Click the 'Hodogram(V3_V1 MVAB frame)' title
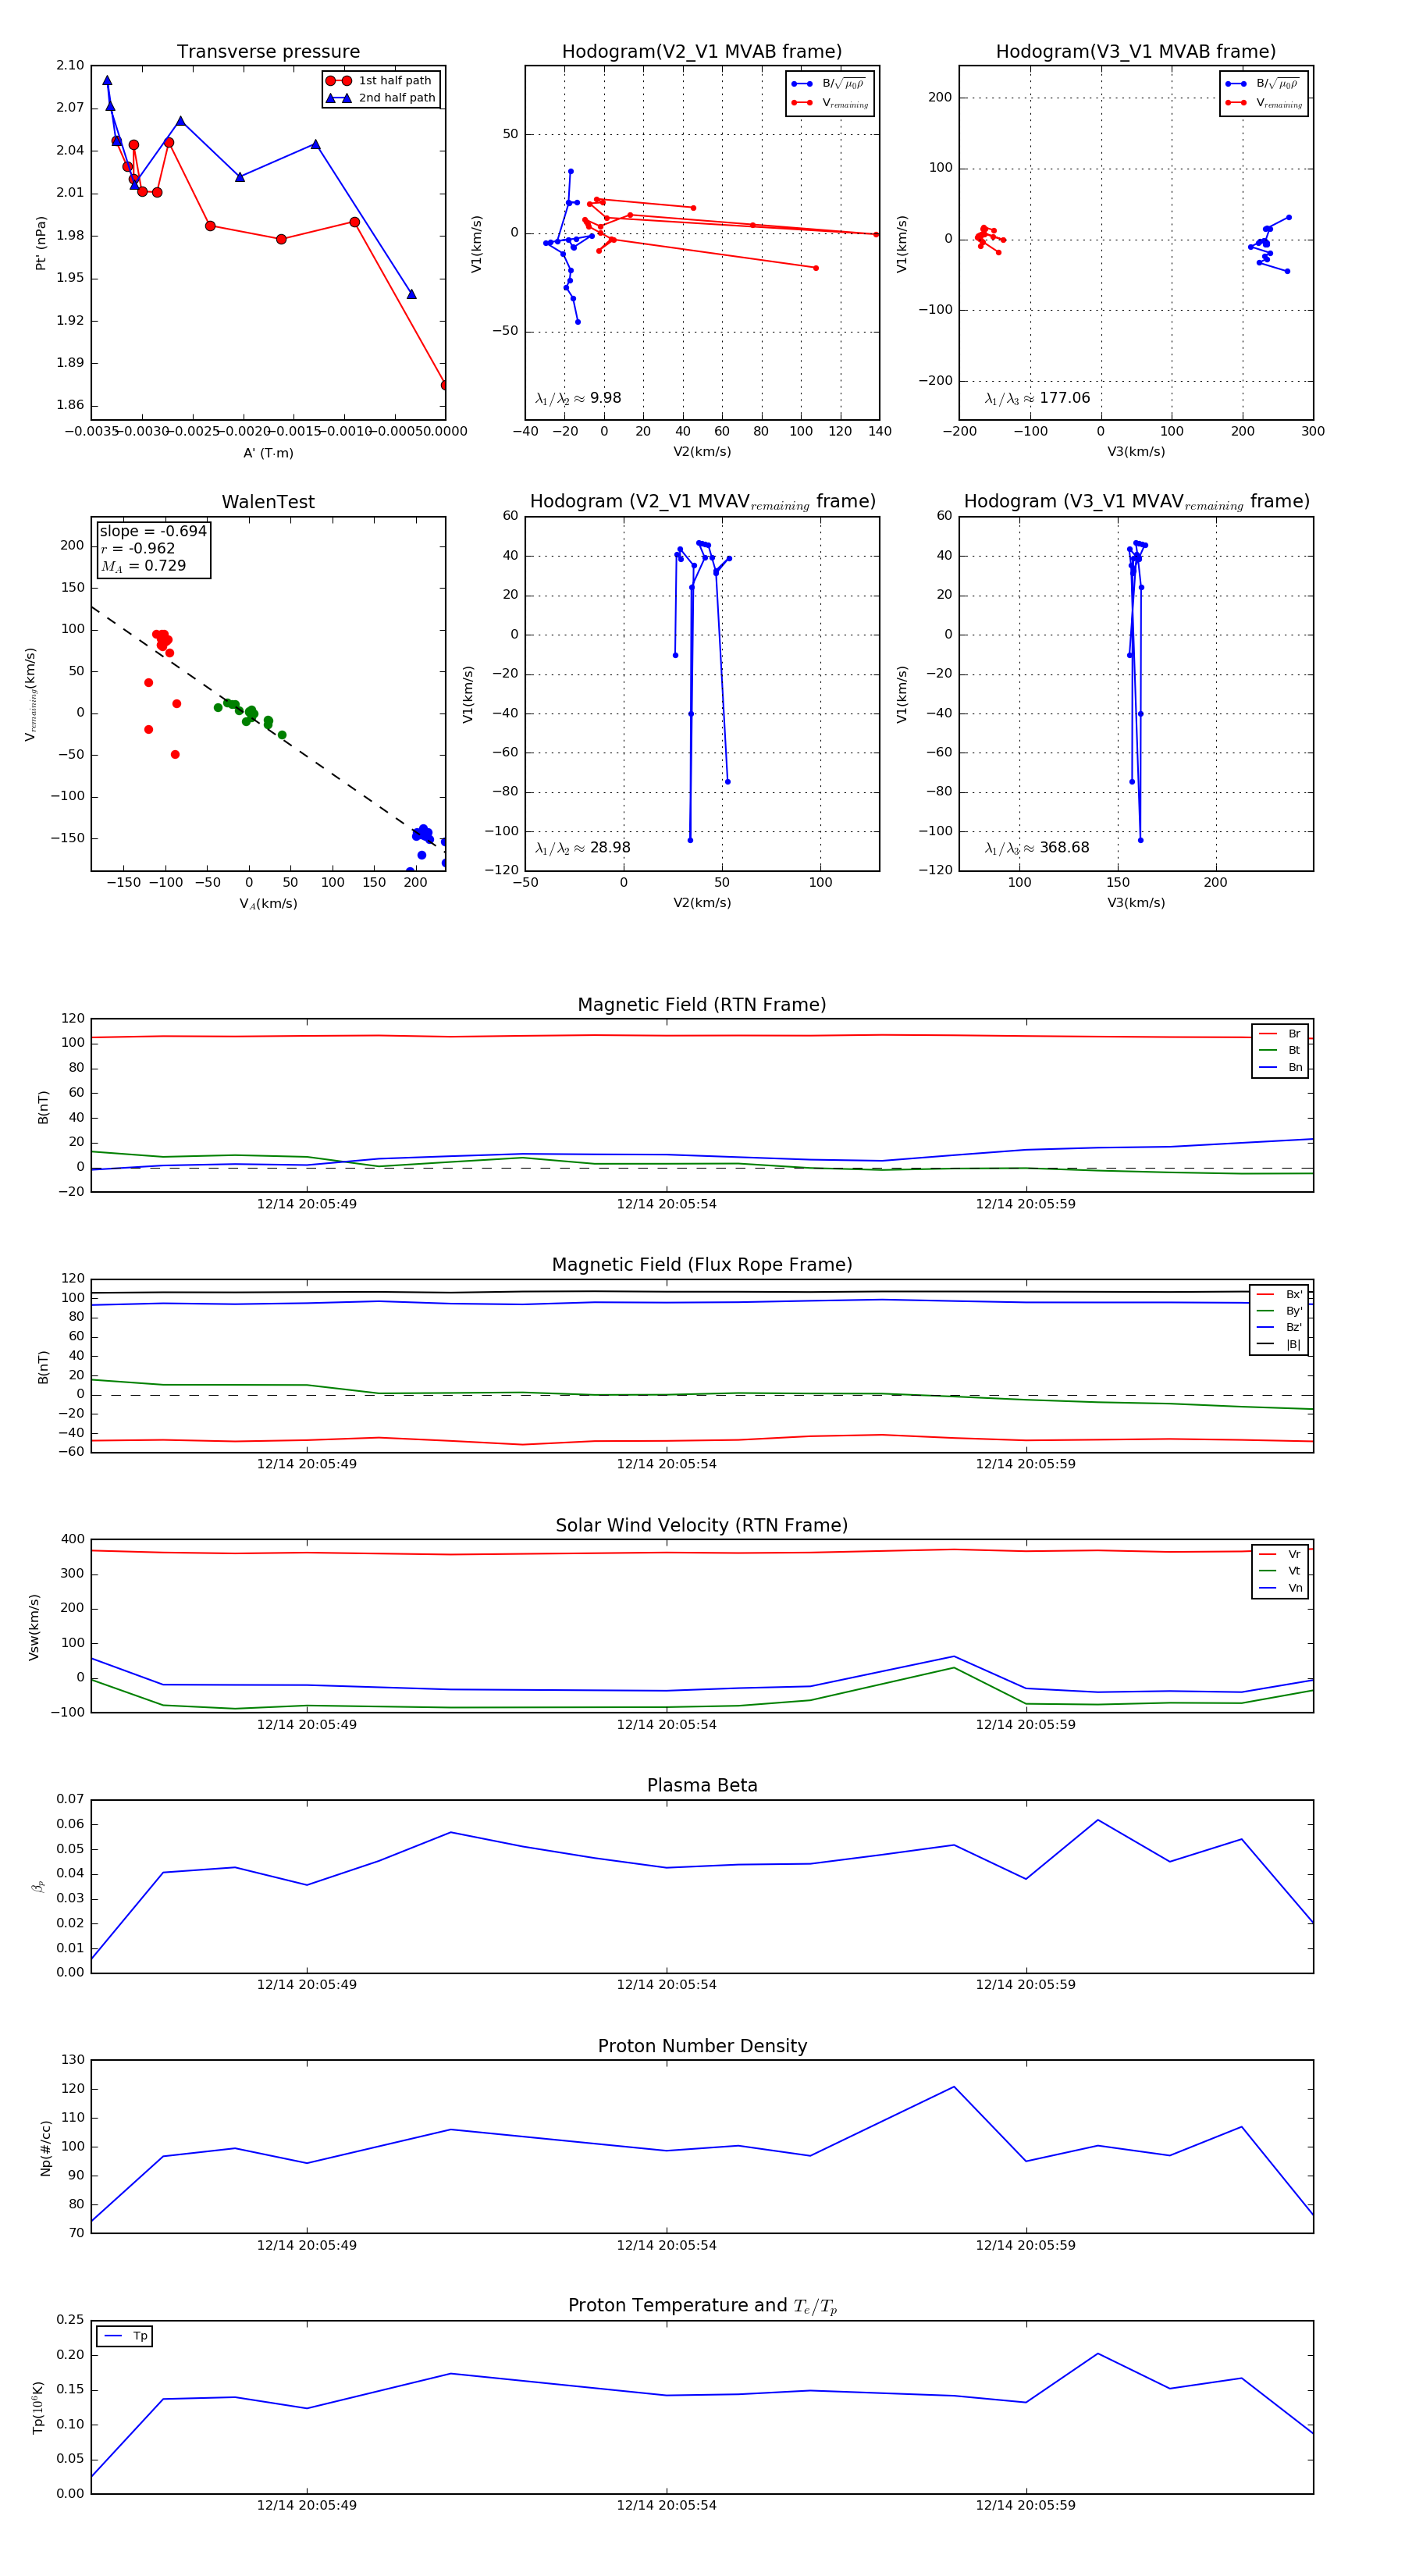The image size is (1405, 2576). coord(1136,52)
